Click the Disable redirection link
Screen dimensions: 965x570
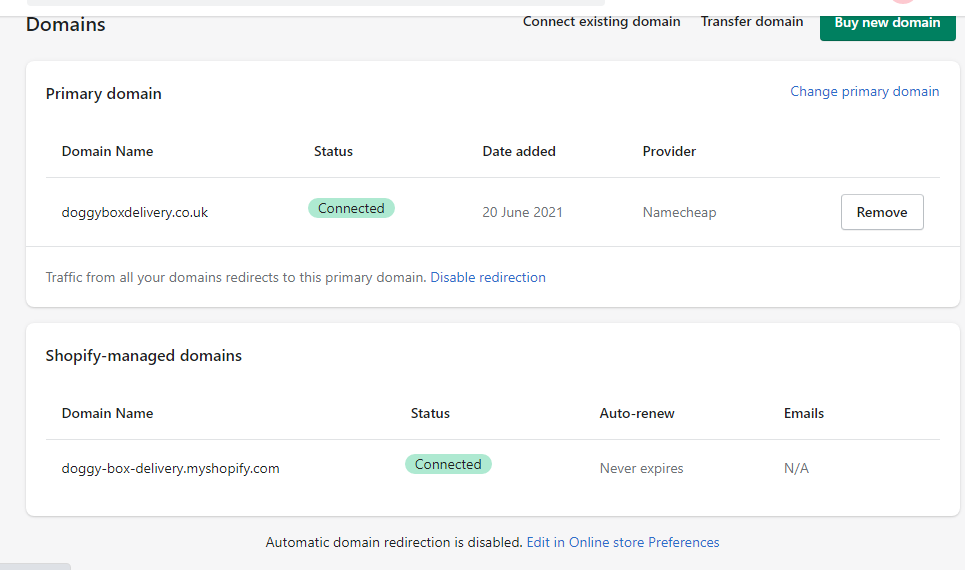tap(488, 277)
